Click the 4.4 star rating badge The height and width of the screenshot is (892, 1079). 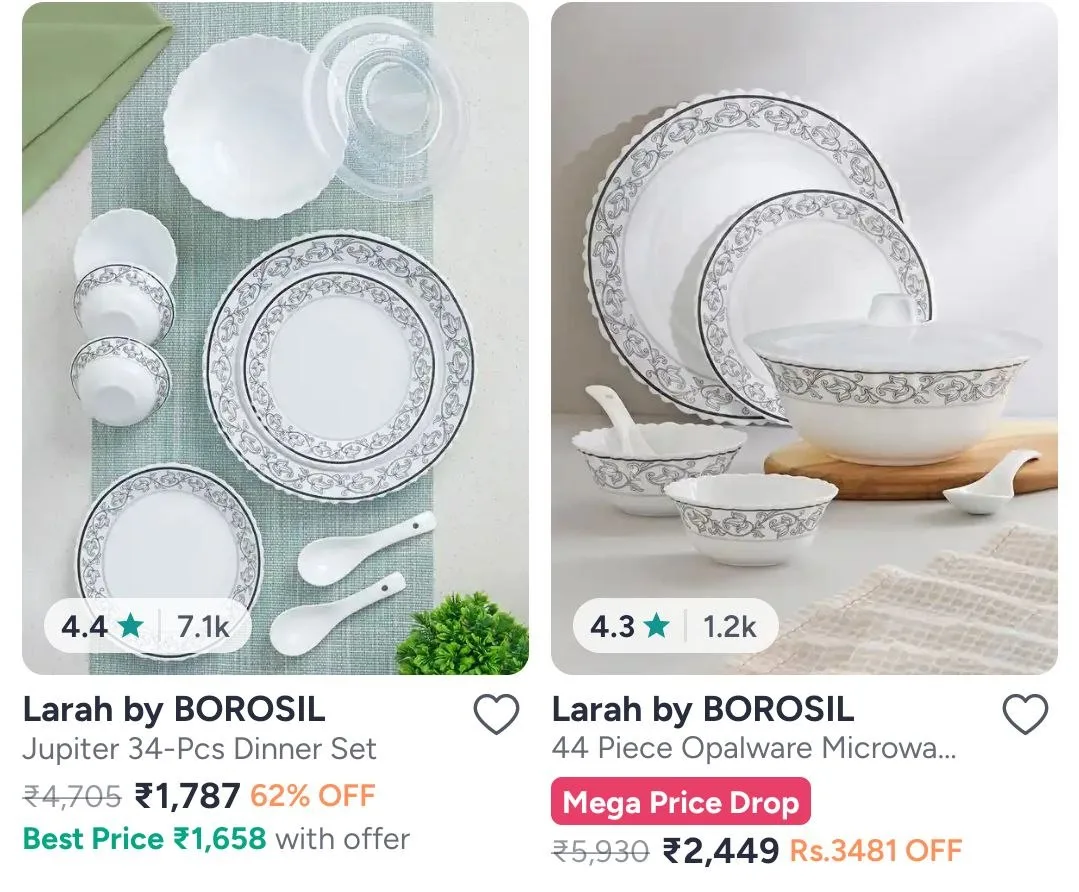[x=148, y=626]
